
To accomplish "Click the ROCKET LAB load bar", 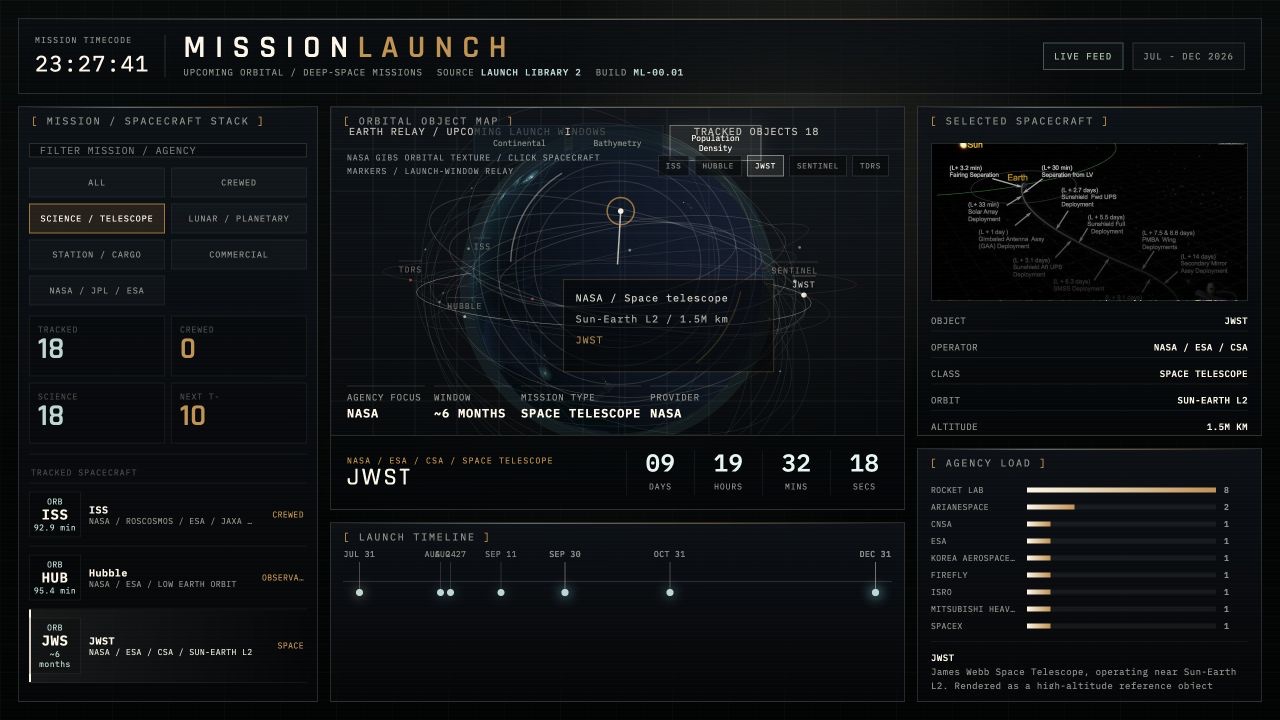I will pyautogui.click(x=1121, y=490).
